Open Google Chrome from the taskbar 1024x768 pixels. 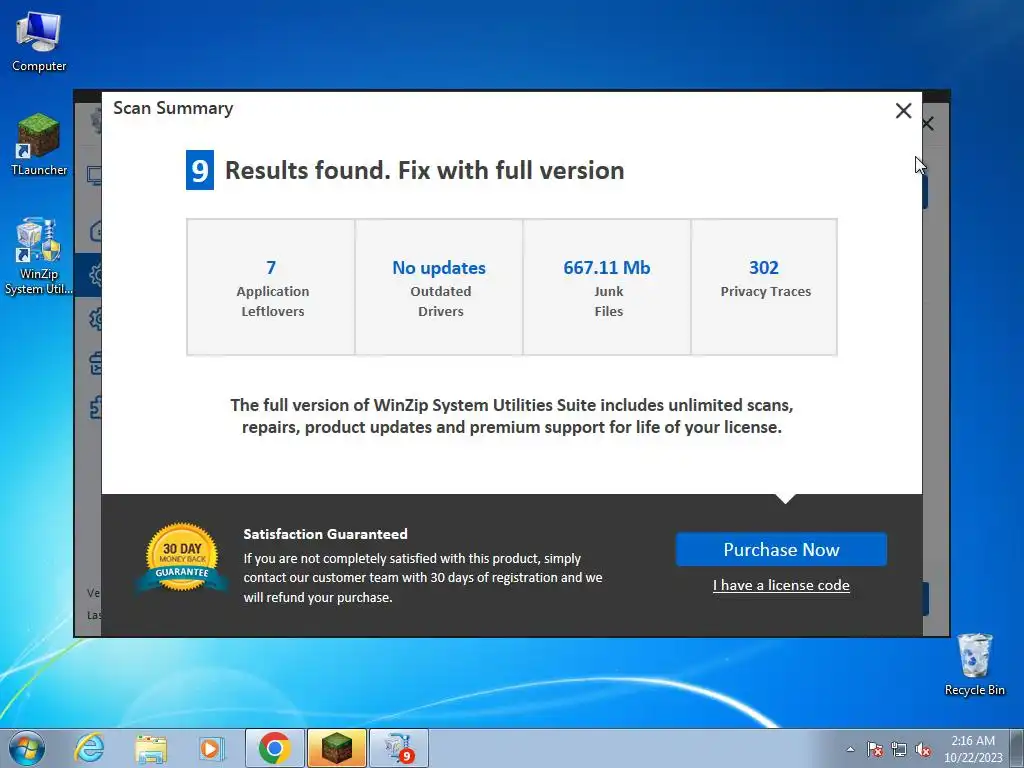pos(274,748)
